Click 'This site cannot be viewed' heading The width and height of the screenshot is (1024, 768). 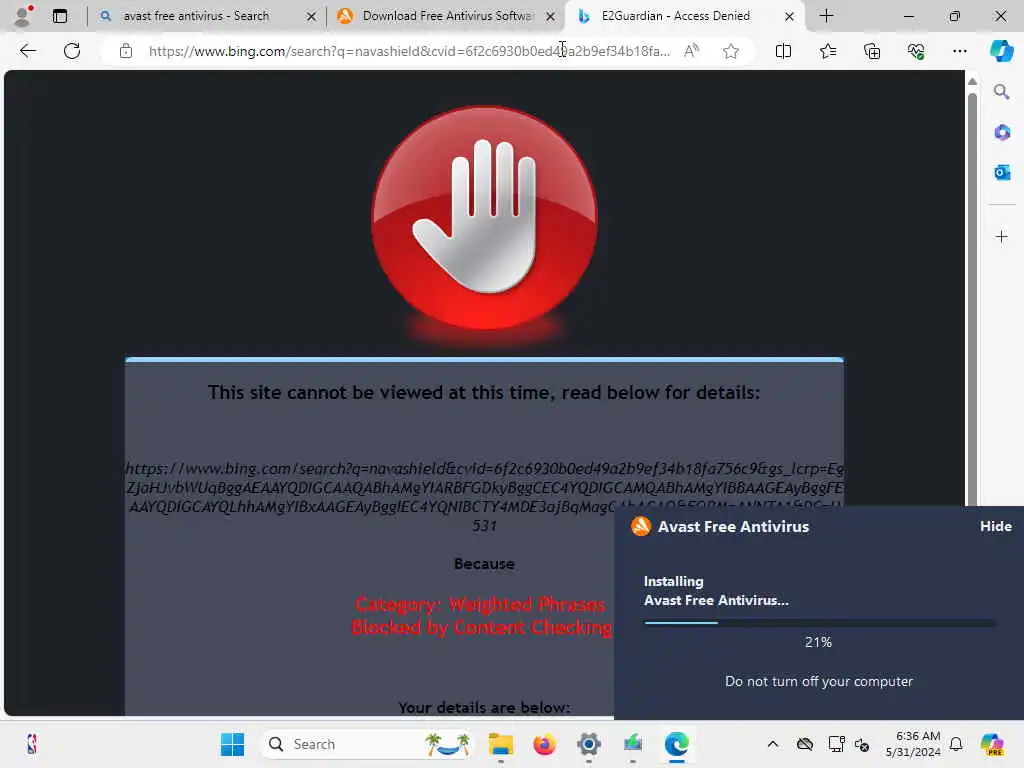[x=484, y=392]
